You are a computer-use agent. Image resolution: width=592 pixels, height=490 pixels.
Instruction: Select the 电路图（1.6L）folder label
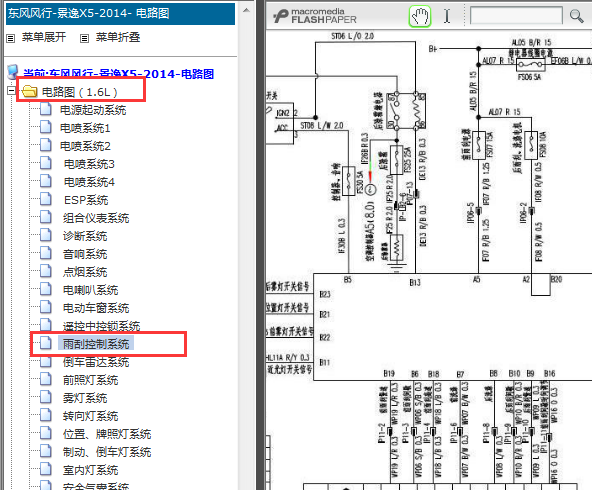coord(79,92)
